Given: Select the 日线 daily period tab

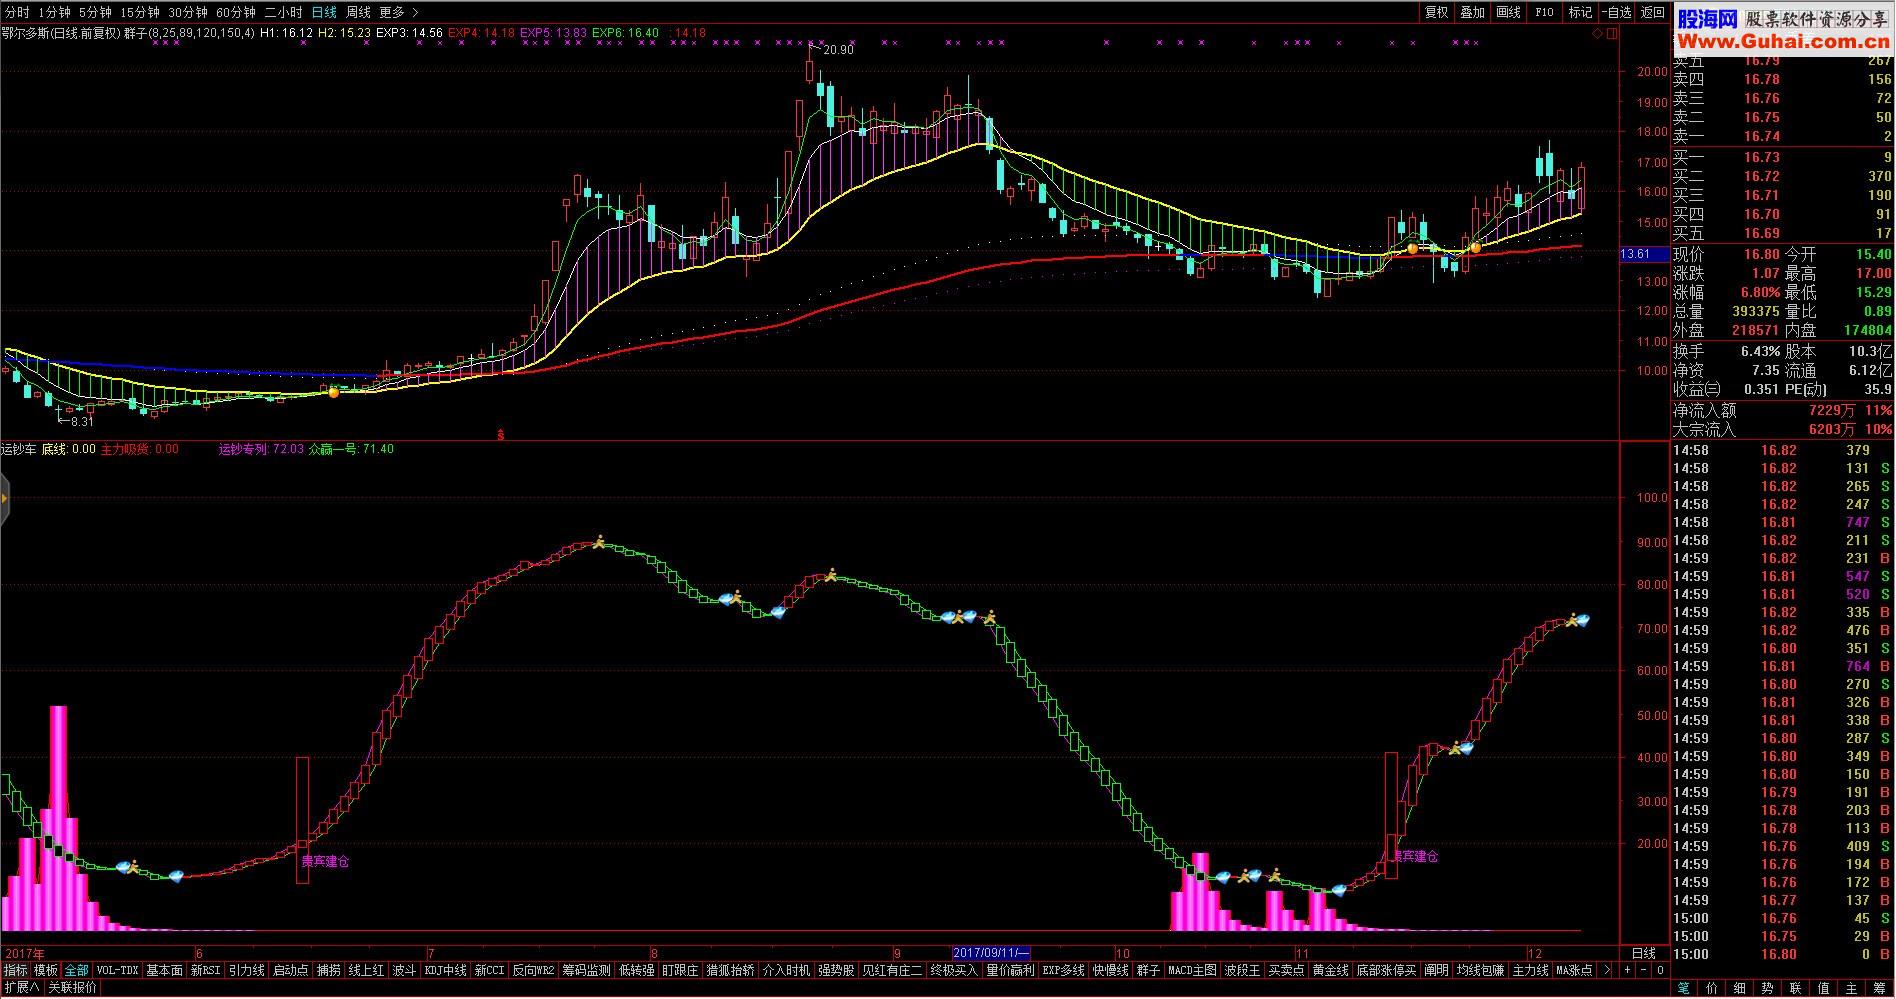Looking at the screenshot, I should pos(324,12).
